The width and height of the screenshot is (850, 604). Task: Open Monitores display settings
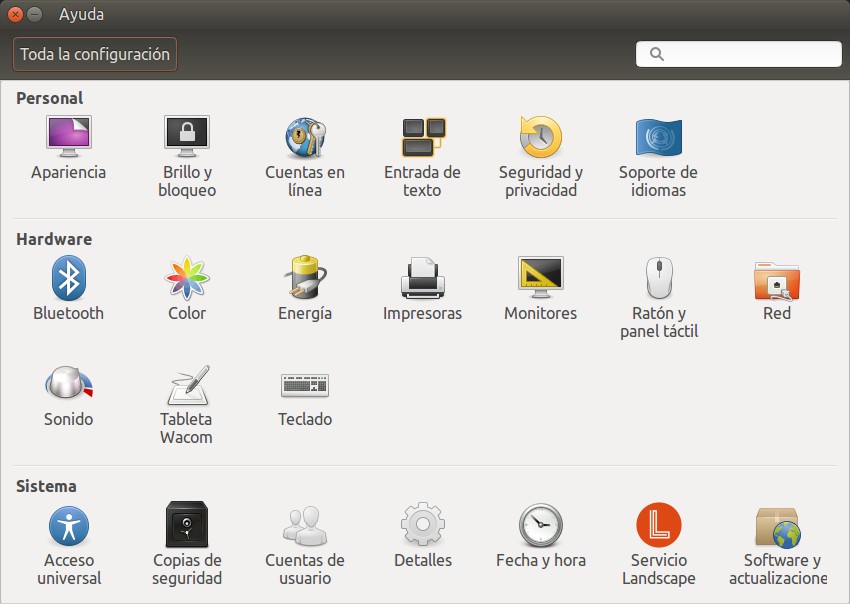pyautogui.click(x=540, y=279)
